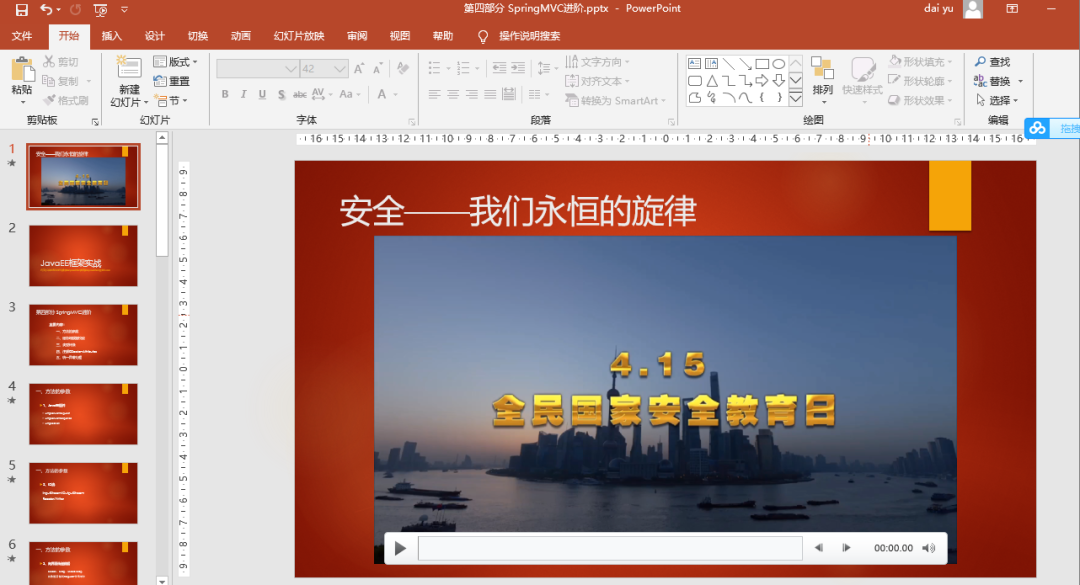Open the font size dropdown
Viewport: 1080px width, 585px height.
pos(340,69)
